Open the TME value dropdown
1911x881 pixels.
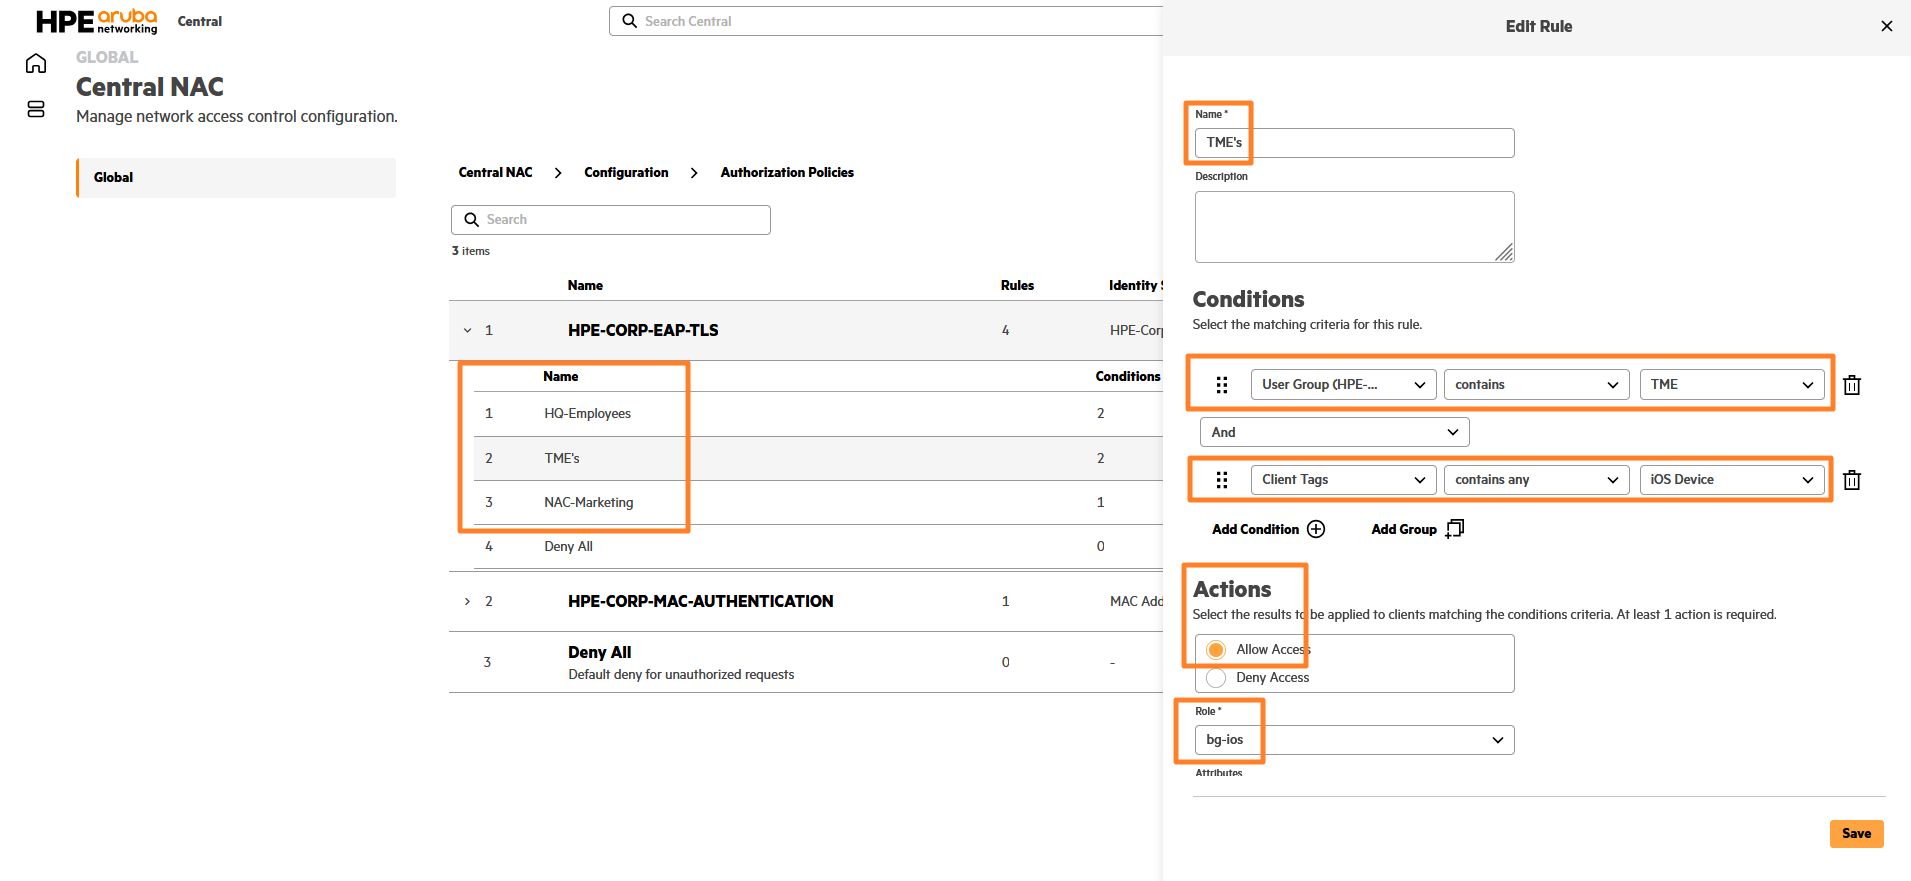(x=1732, y=385)
